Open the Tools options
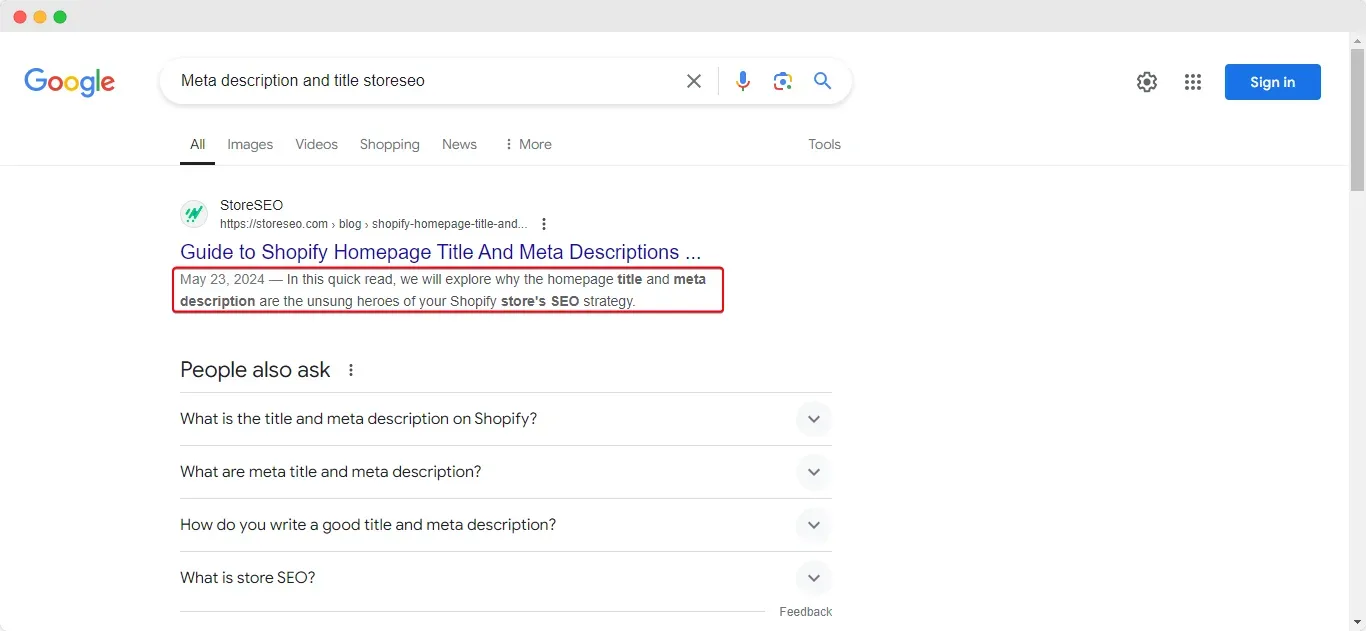Viewport: 1366px width, 631px height. [x=824, y=144]
